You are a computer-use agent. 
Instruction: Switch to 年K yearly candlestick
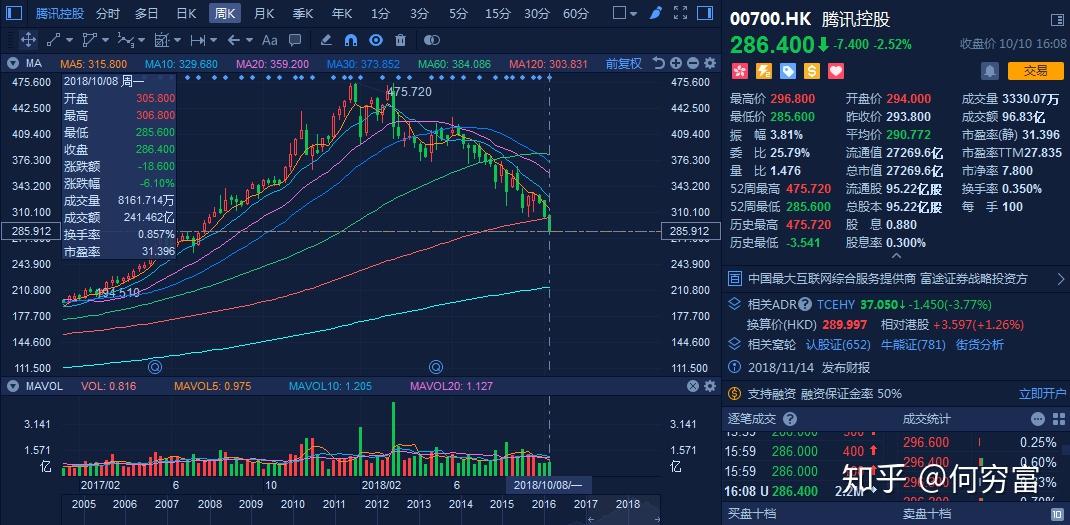[342, 13]
